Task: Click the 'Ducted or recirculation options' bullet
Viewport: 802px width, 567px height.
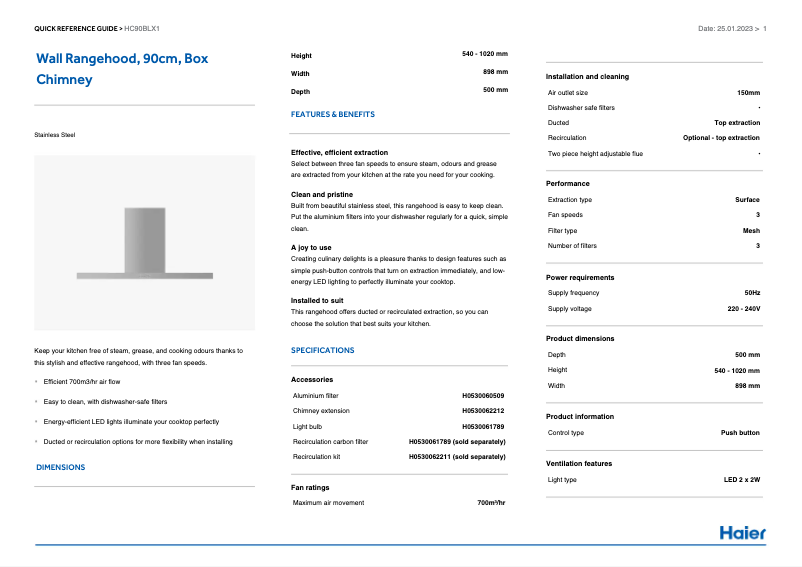Action: pyautogui.click(x=138, y=441)
